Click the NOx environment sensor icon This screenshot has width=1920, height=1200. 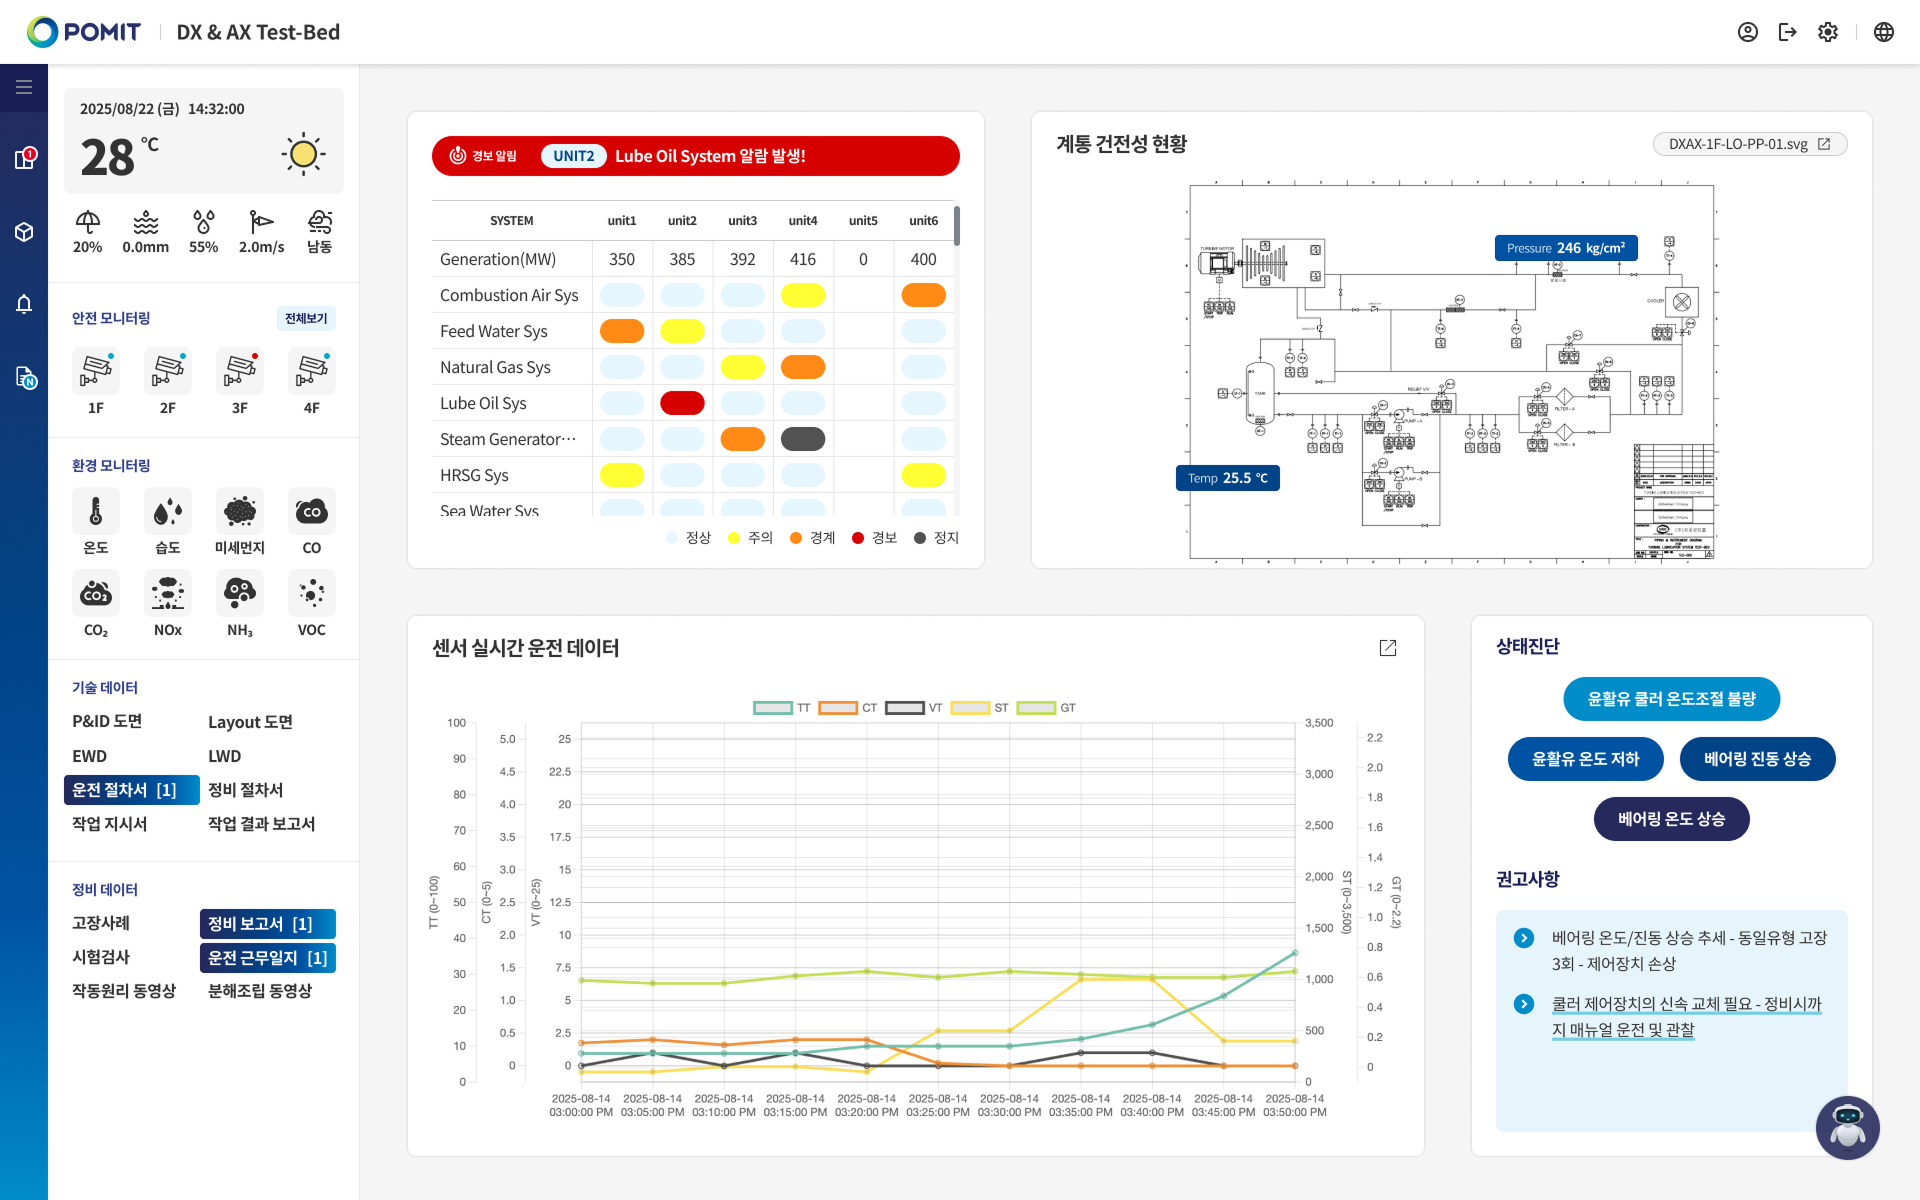(x=167, y=594)
